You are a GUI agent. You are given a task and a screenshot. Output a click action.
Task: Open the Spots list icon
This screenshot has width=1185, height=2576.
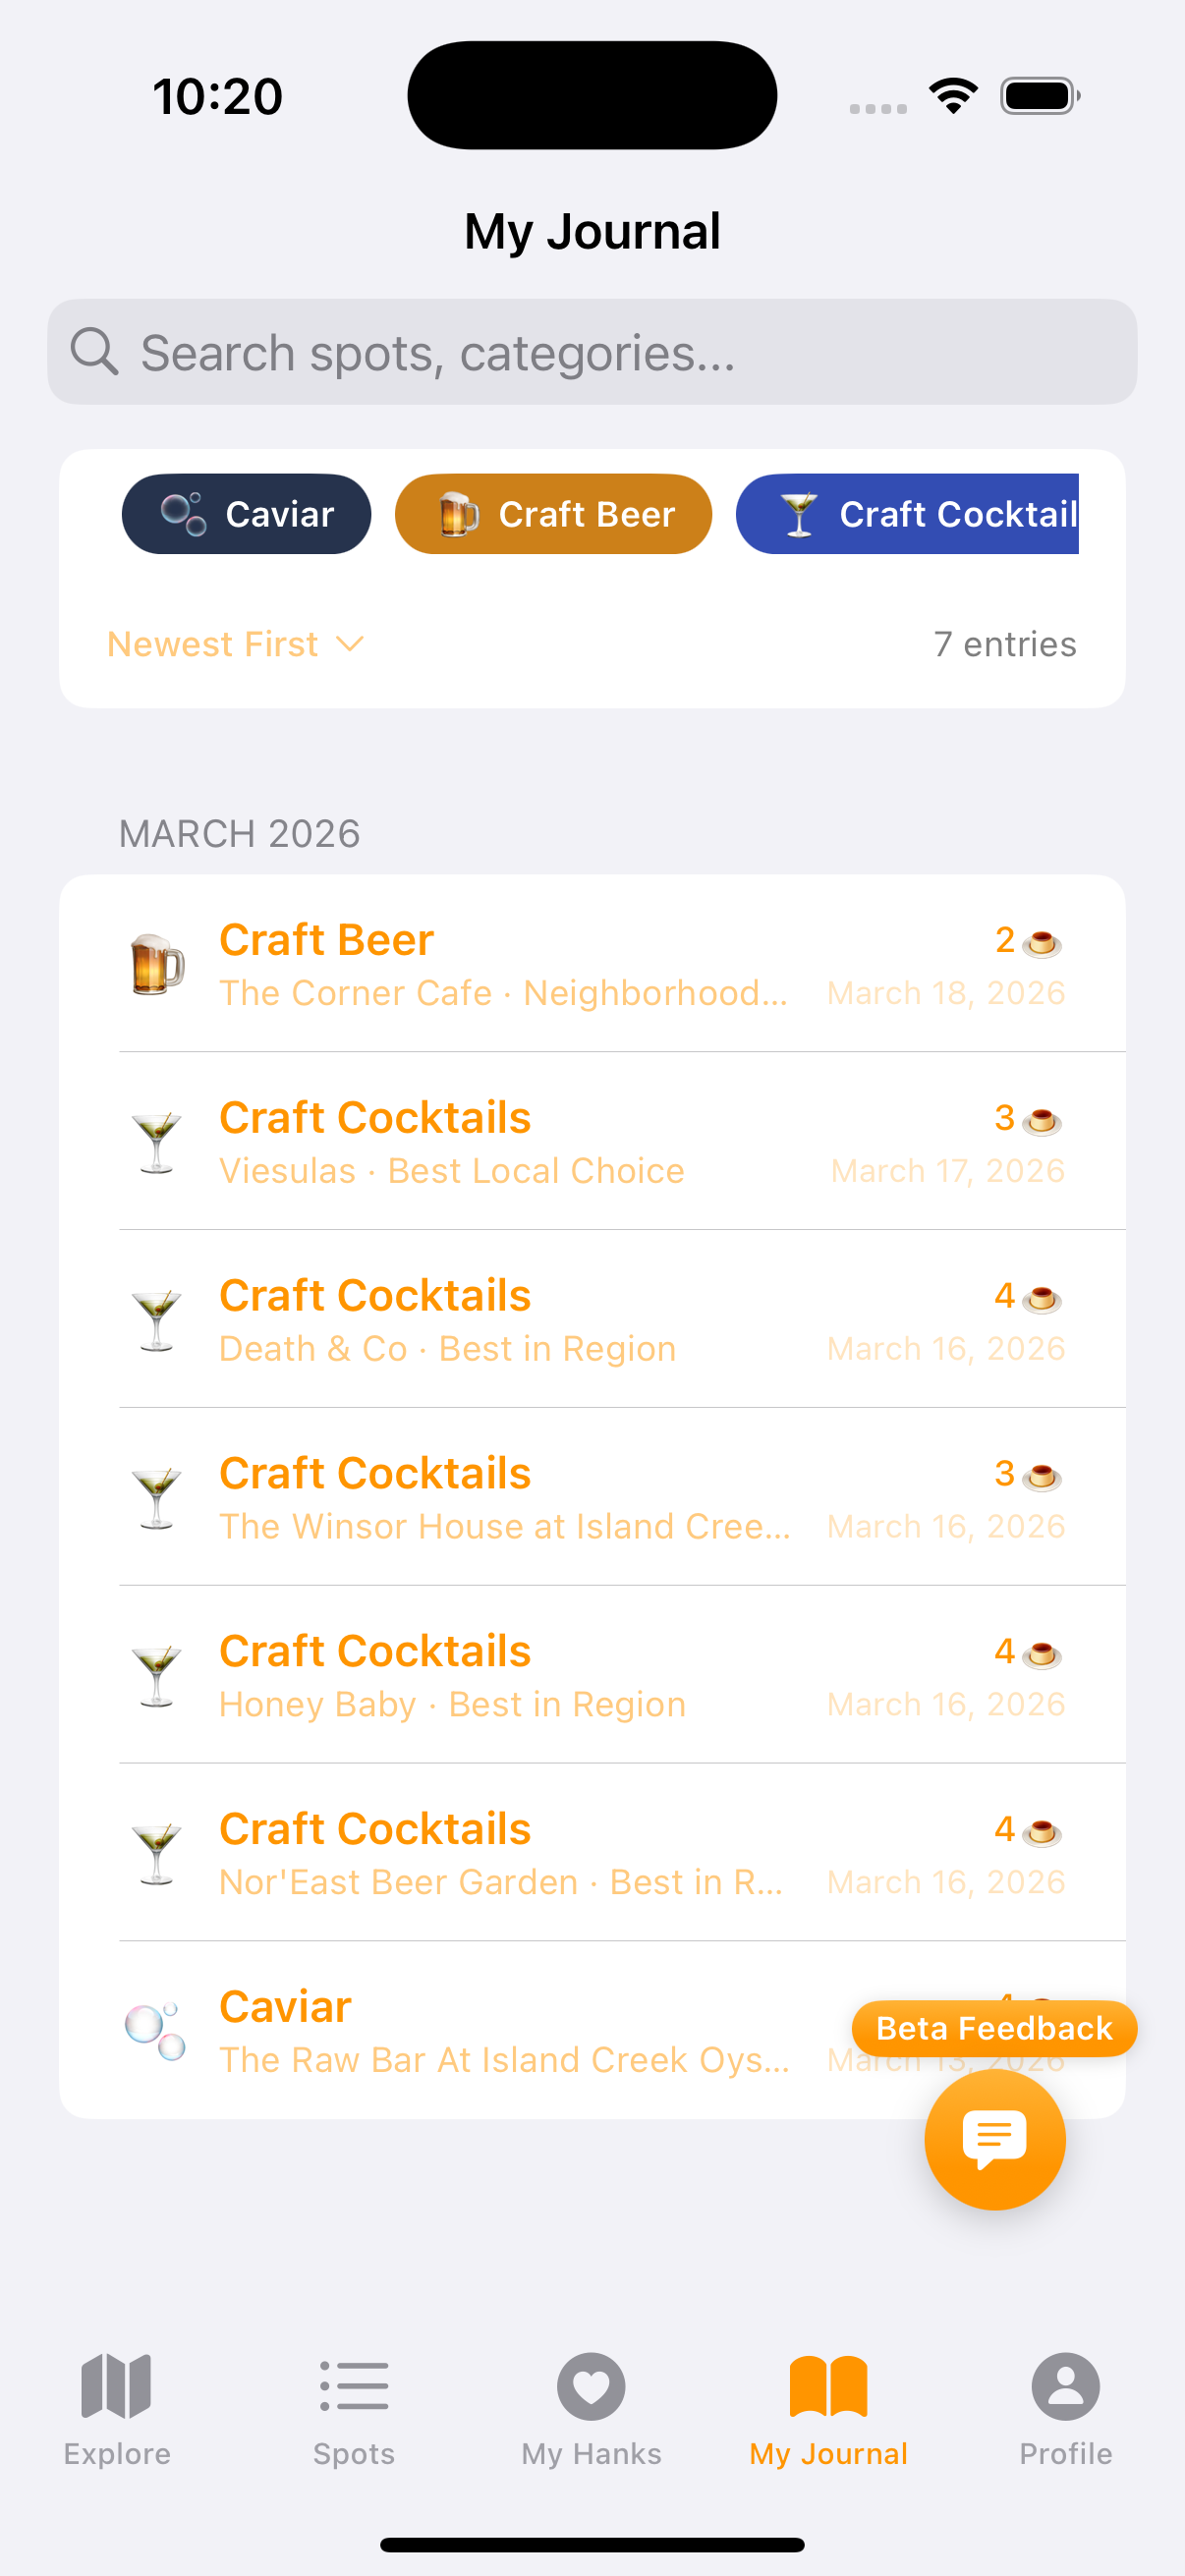pos(354,2386)
